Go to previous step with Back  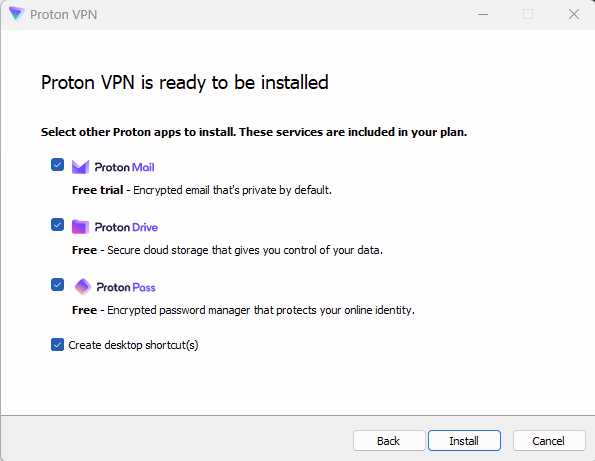(x=389, y=441)
